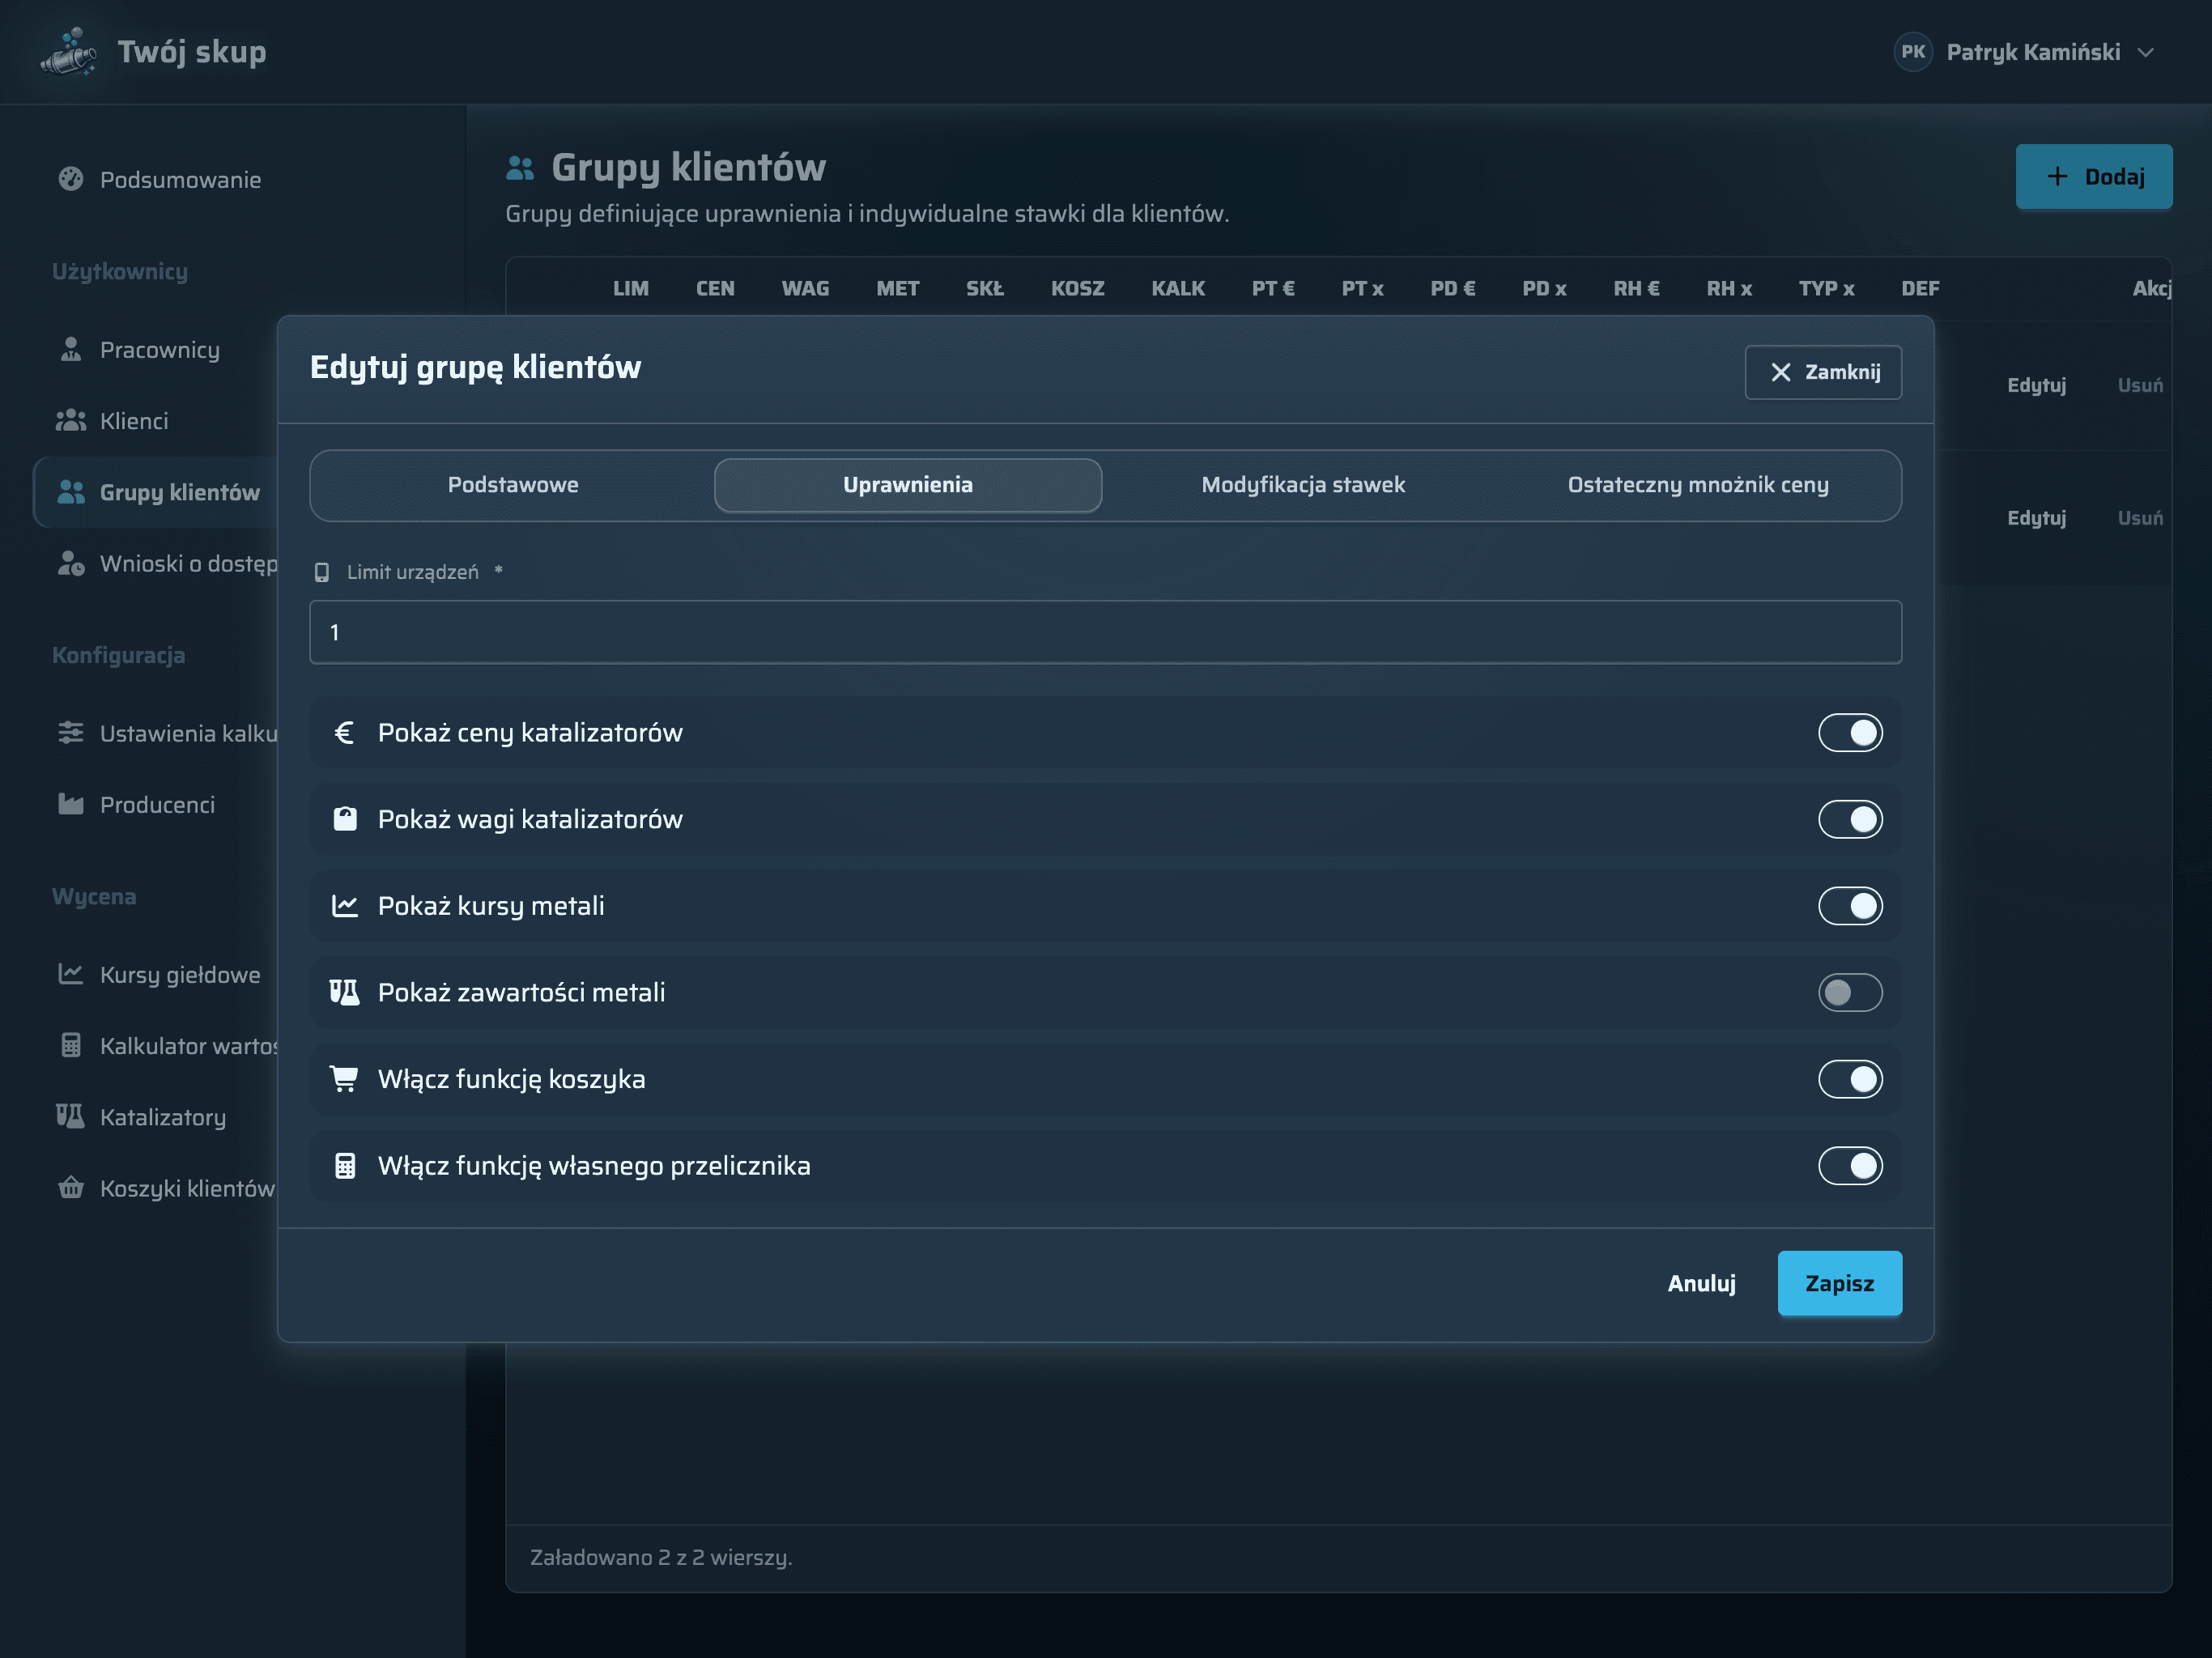
Task: Open Pracownicy in the sidebar menu
Action: 160,350
